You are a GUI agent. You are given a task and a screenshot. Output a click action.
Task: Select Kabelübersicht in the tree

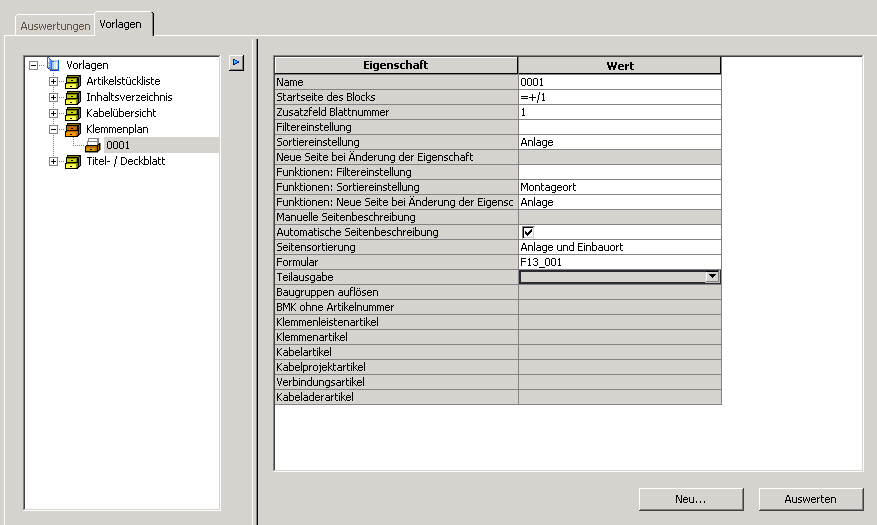click(x=121, y=113)
